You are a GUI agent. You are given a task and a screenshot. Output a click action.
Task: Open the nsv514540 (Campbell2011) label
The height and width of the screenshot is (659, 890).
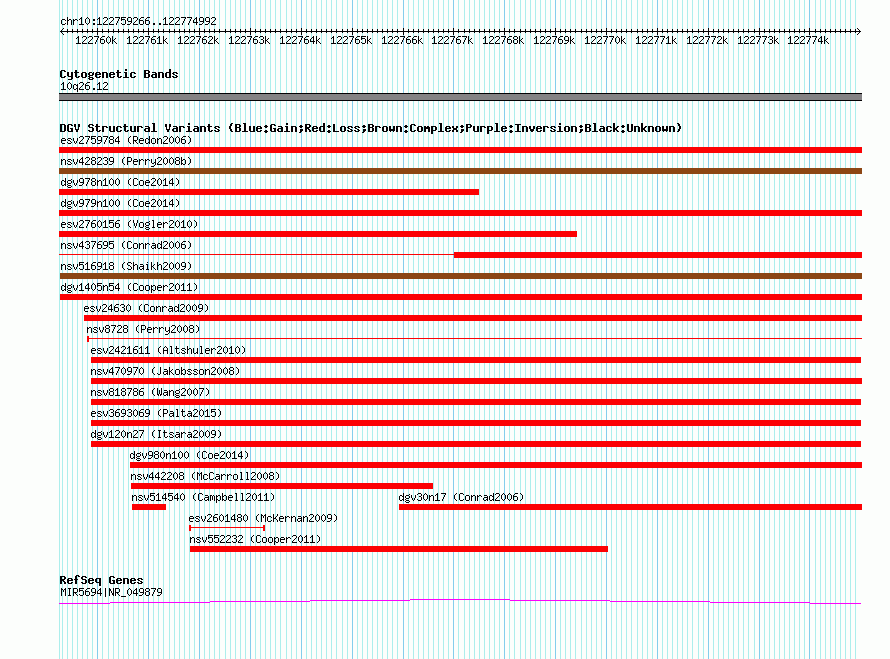click(203, 497)
